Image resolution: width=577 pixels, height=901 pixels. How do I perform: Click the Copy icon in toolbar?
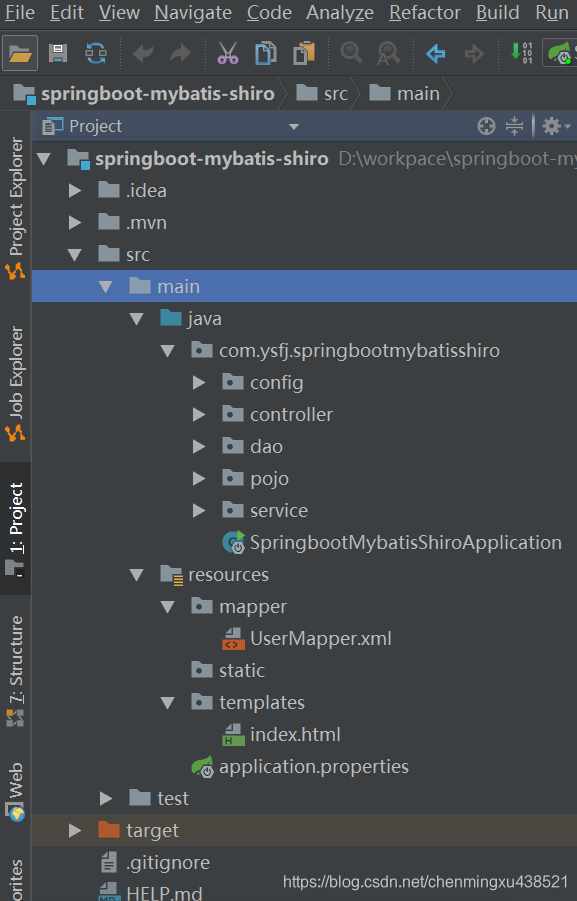tap(266, 53)
